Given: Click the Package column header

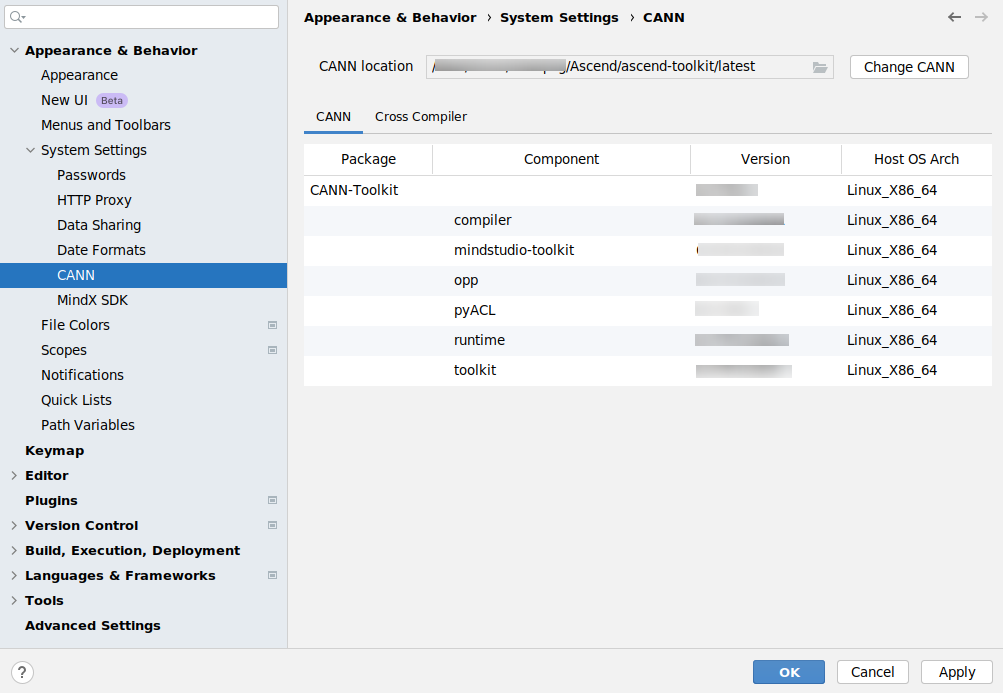Looking at the screenshot, I should (x=368, y=159).
